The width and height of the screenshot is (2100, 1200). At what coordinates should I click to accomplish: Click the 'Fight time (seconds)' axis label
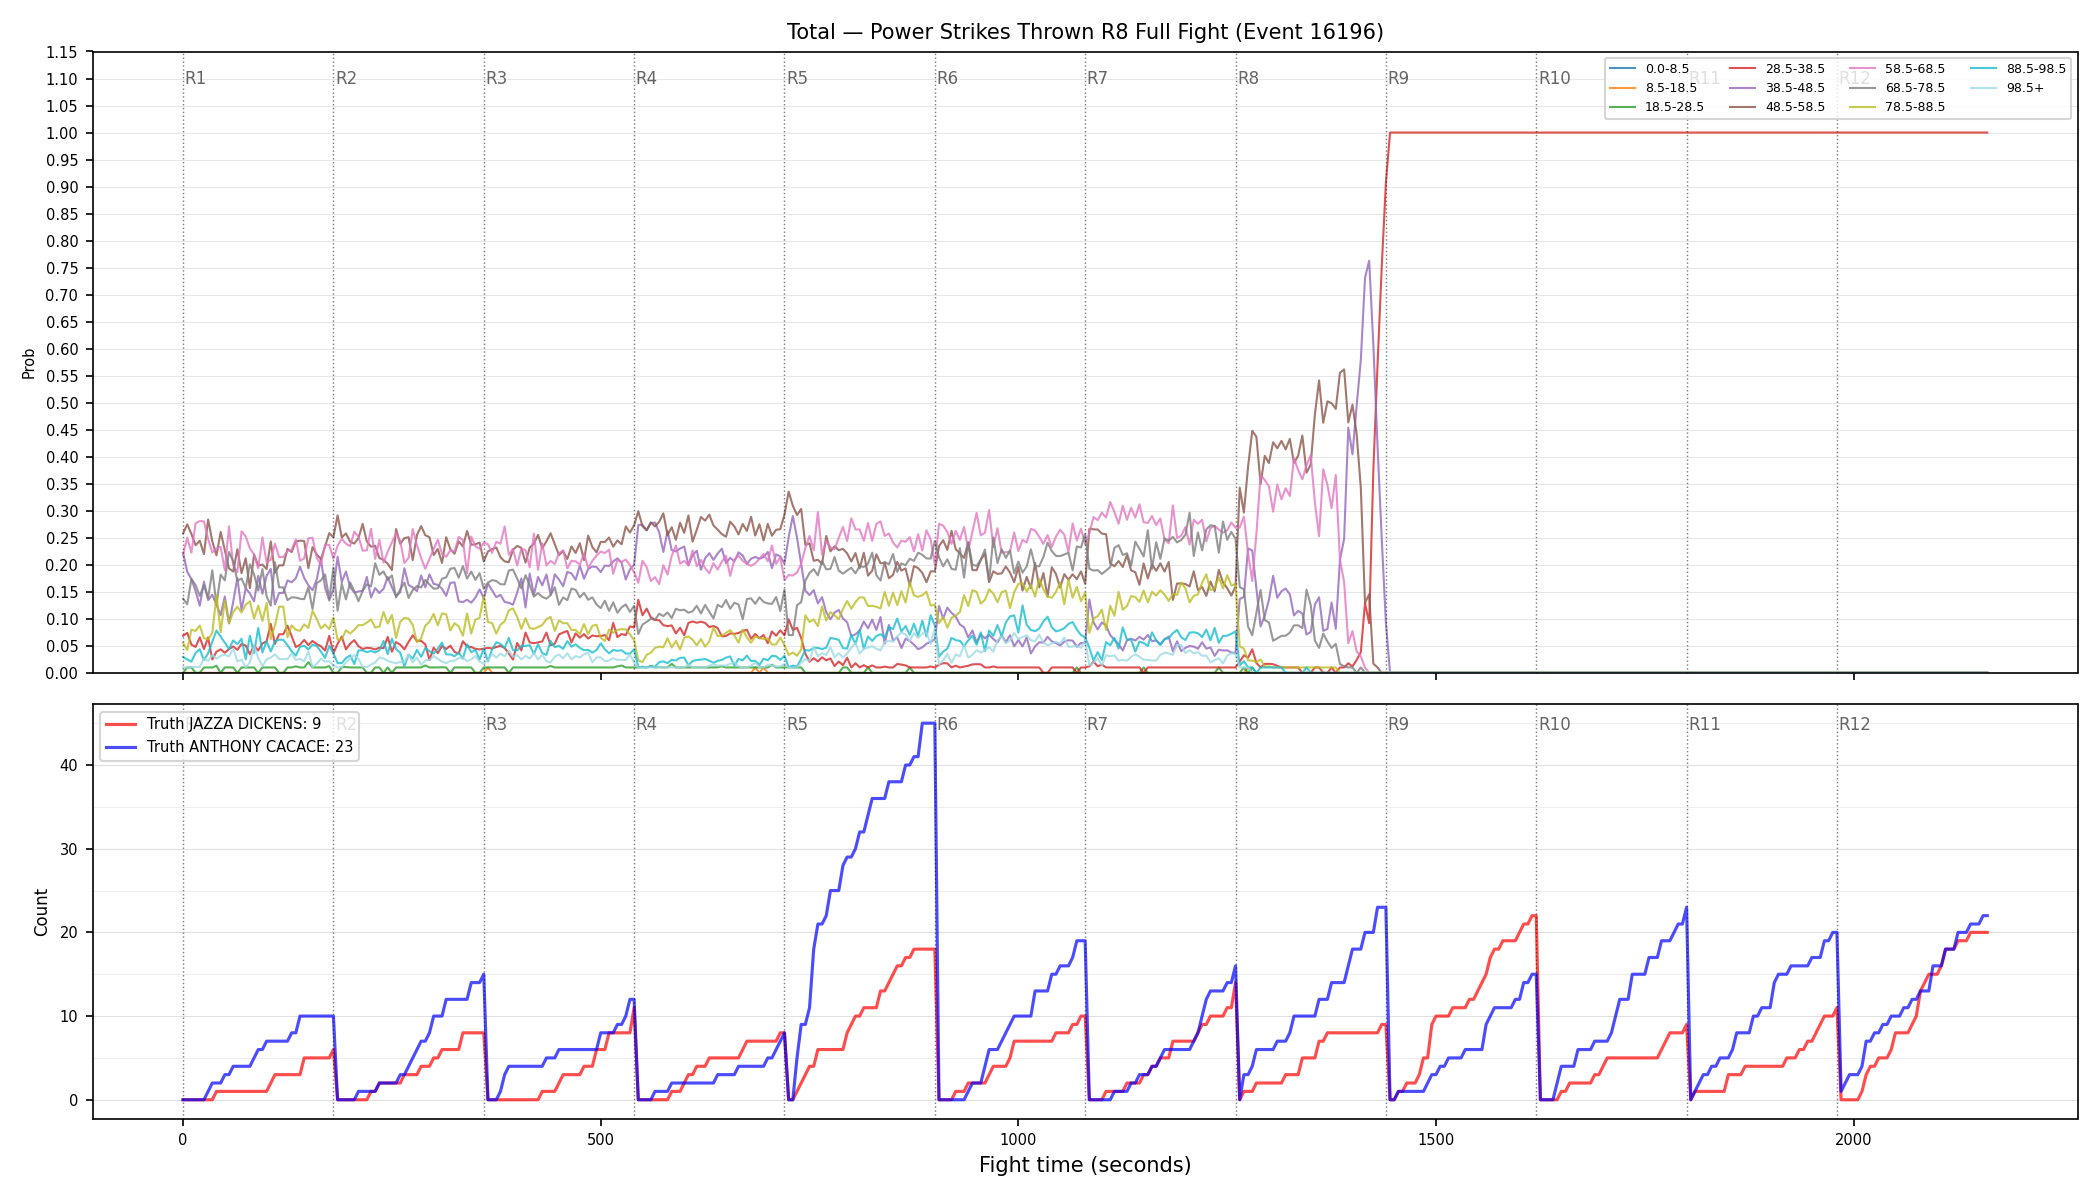pyautogui.click(x=1085, y=1165)
